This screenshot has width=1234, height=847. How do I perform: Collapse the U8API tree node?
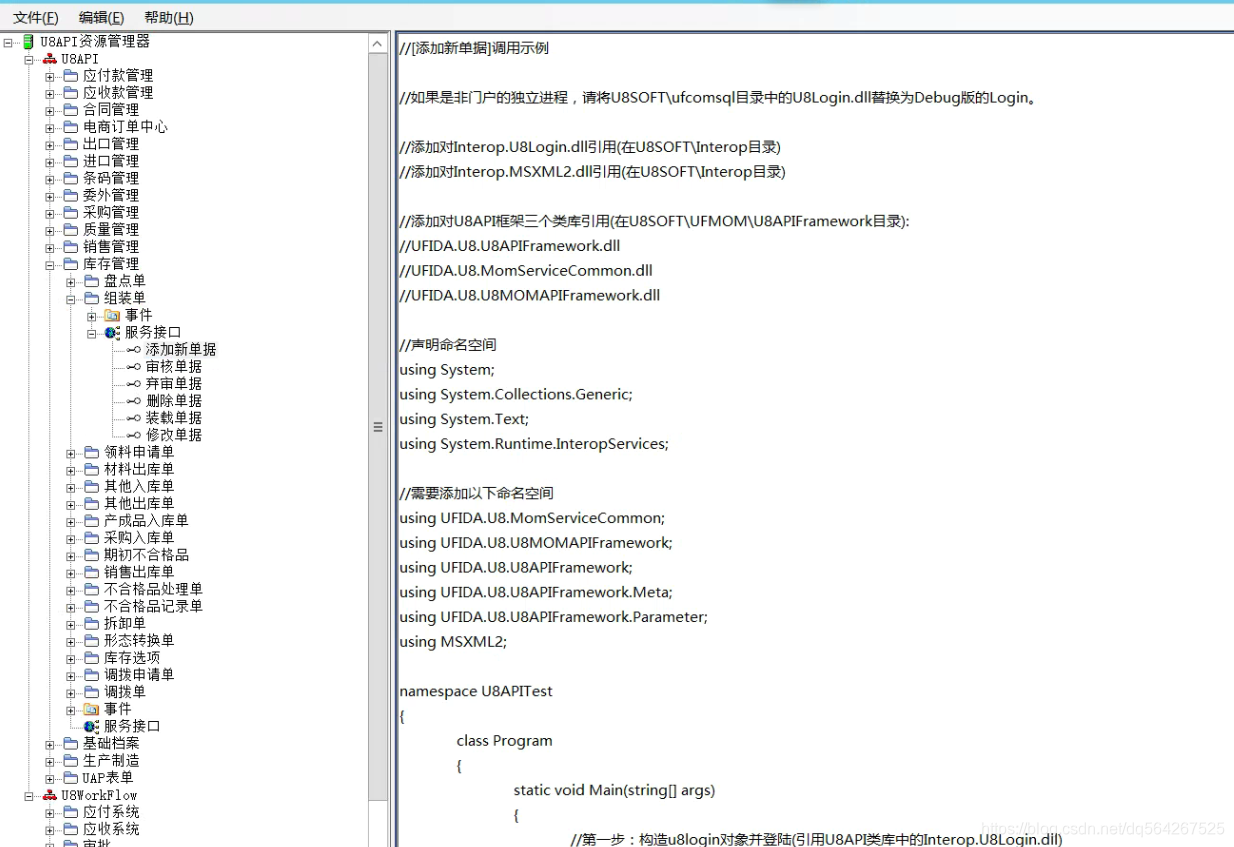click(x=29, y=59)
